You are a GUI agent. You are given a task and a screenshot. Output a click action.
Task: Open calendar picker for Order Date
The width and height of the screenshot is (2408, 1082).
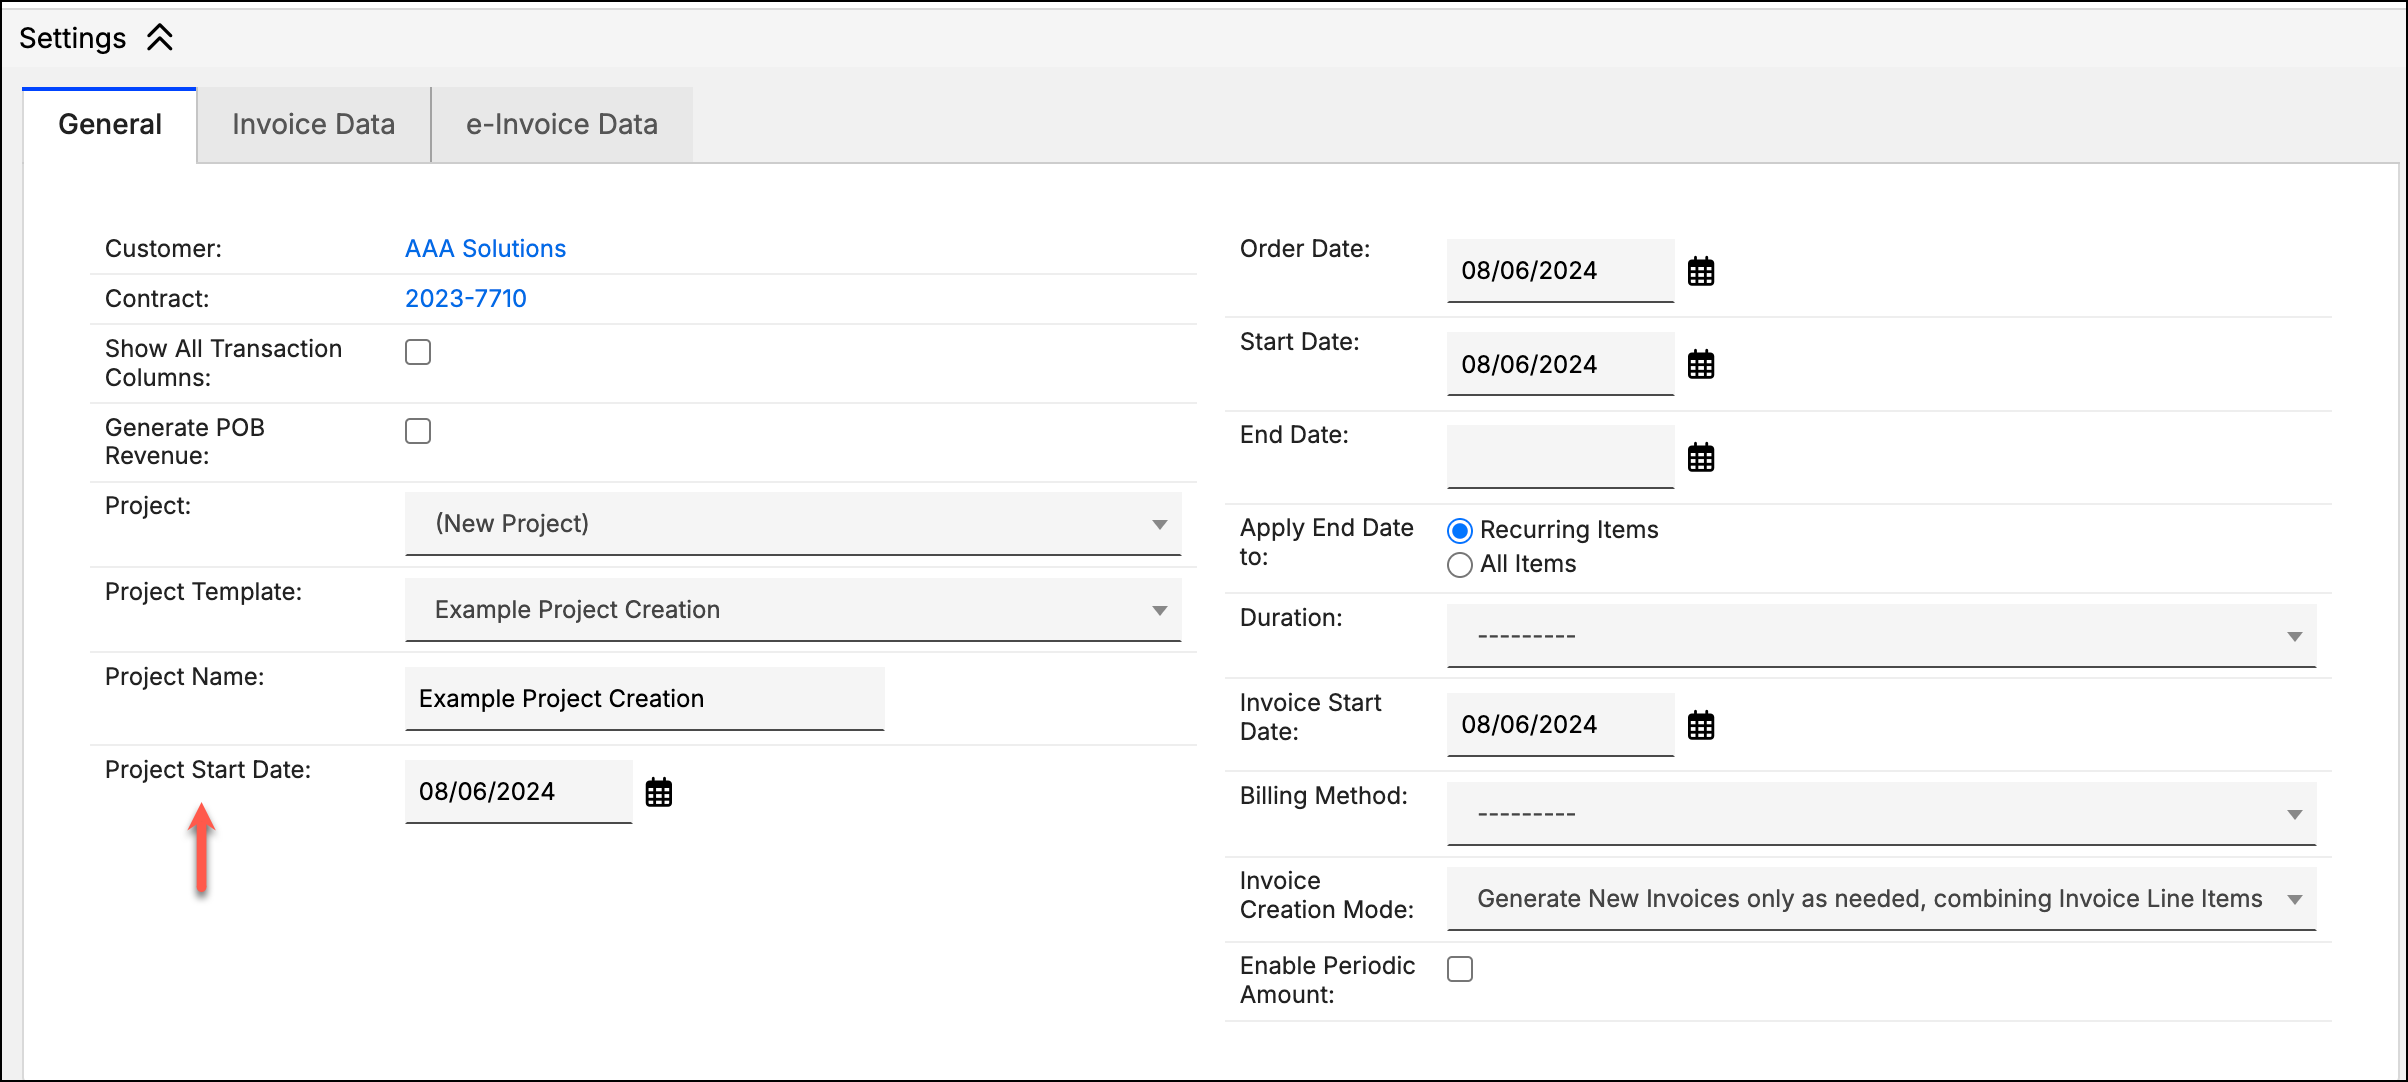(1700, 271)
